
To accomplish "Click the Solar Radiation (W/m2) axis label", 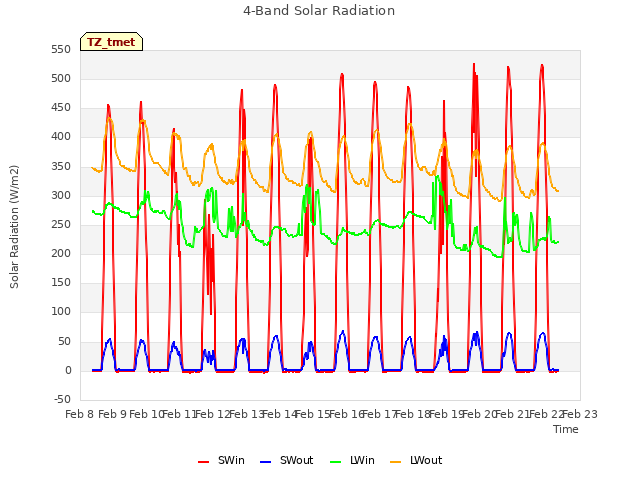I will tap(14, 227).
